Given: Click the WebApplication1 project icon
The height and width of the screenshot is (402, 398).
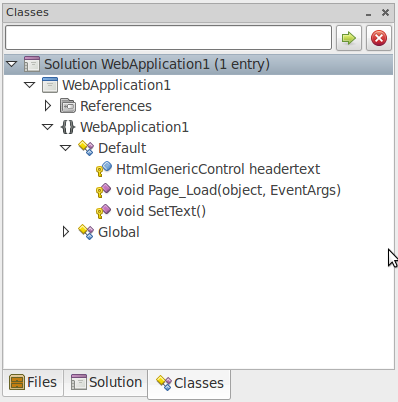Looking at the screenshot, I should pyautogui.click(x=50, y=85).
